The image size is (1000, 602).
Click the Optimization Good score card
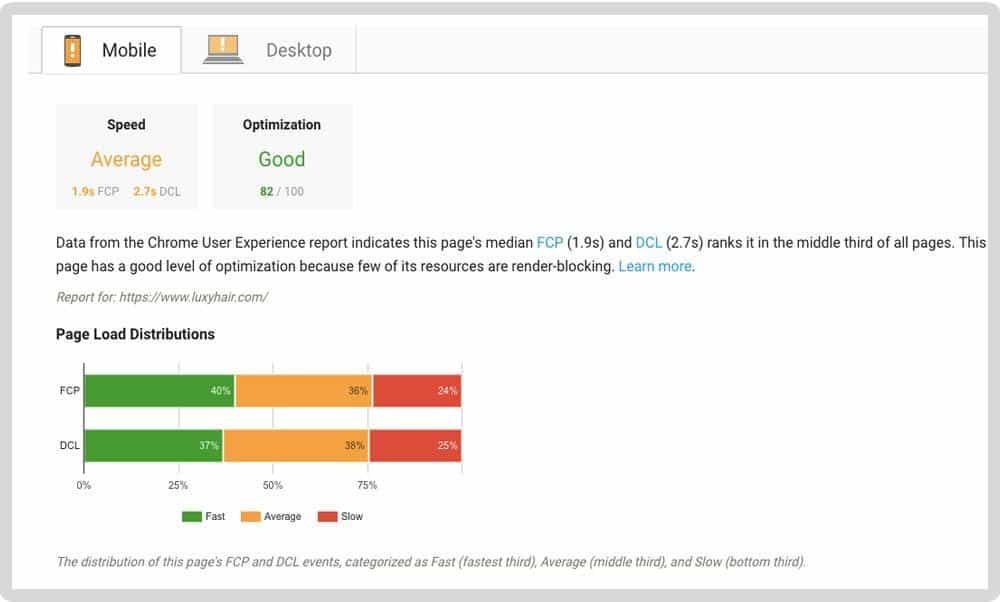point(282,157)
